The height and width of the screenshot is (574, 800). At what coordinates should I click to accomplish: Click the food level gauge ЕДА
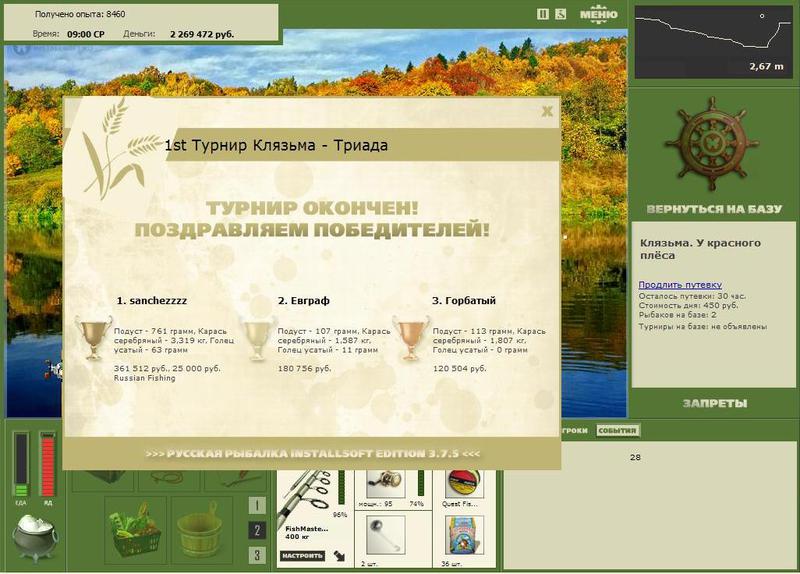pos(21,464)
